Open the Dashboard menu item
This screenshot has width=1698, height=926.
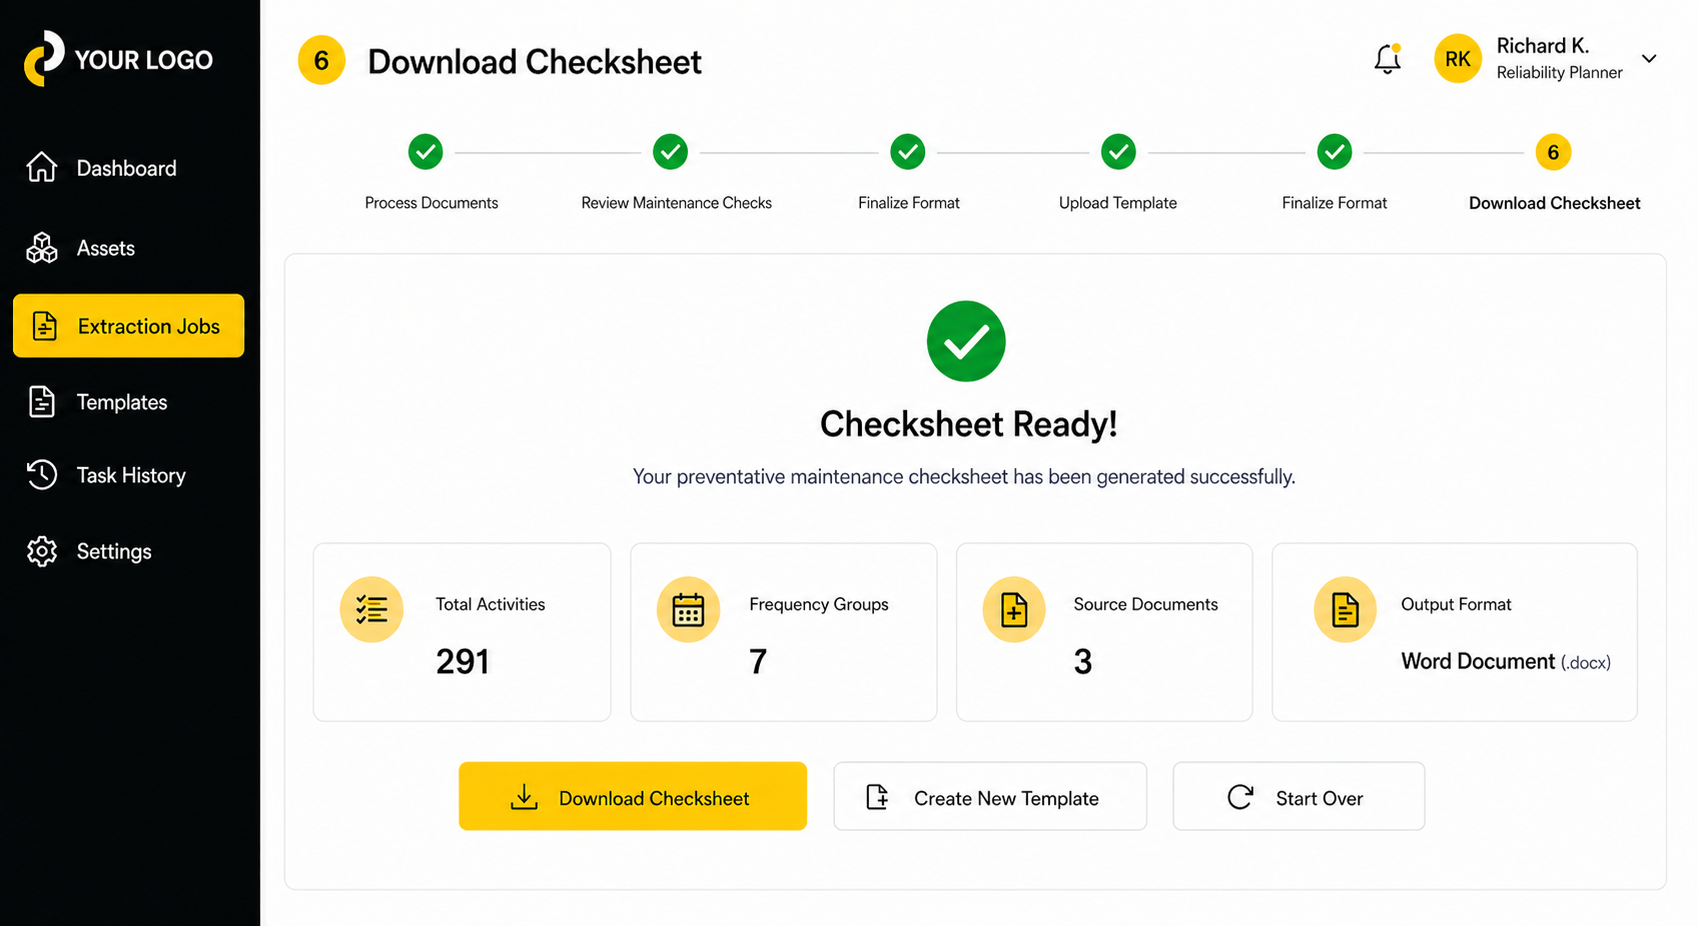point(127,168)
